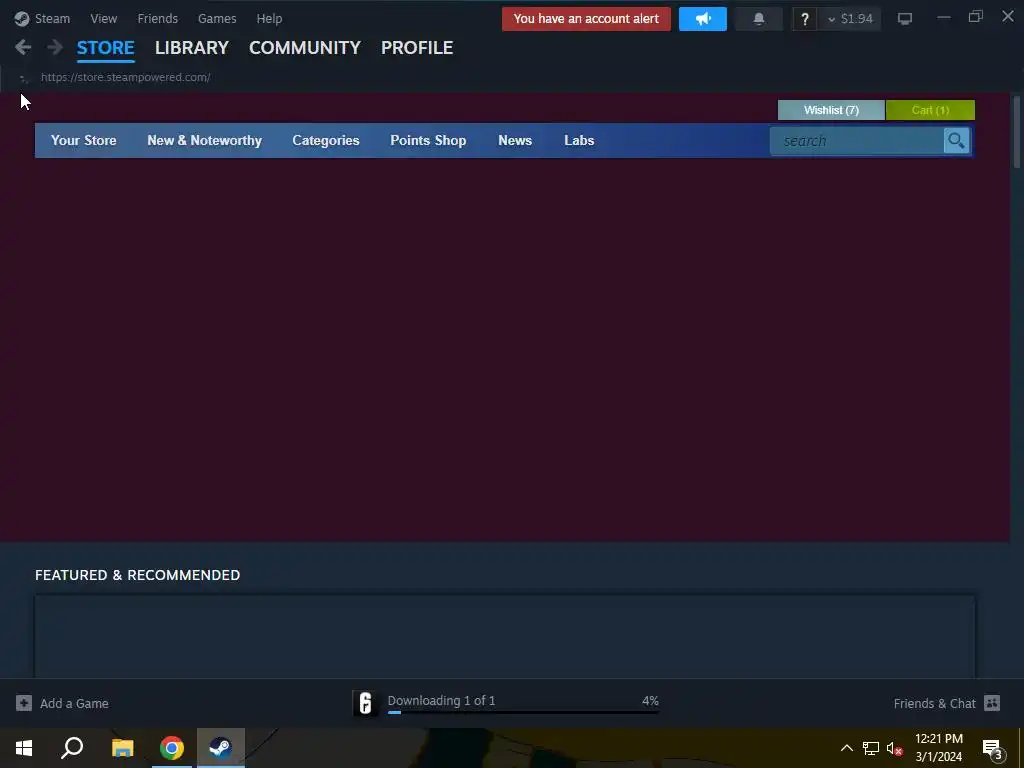The height and width of the screenshot is (768, 1024).
Task: Open the Friends menu
Action: click(x=157, y=19)
